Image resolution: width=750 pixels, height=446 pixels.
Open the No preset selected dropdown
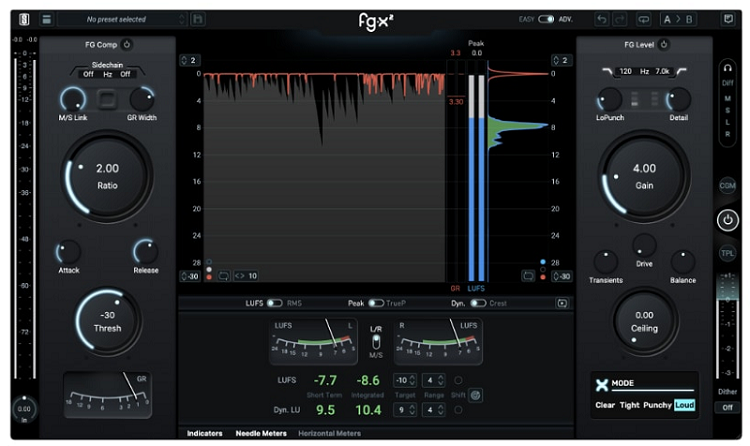tap(122, 19)
